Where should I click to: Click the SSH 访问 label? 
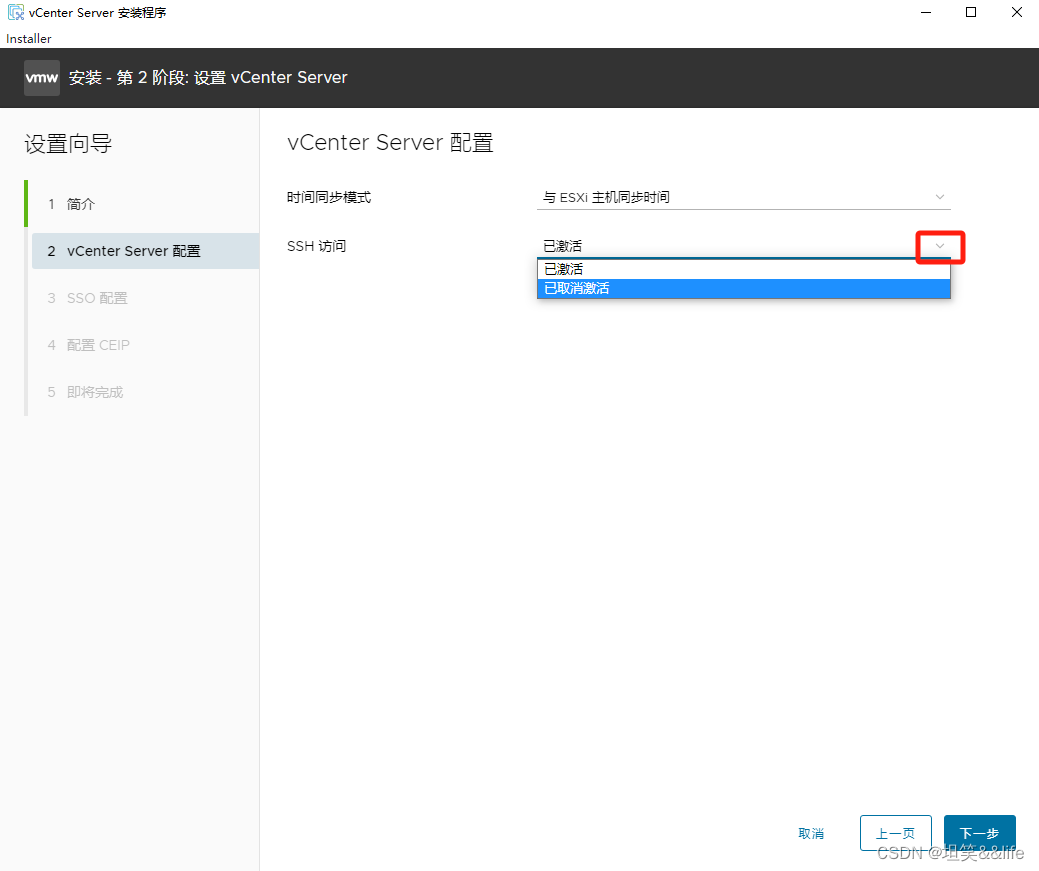click(316, 246)
